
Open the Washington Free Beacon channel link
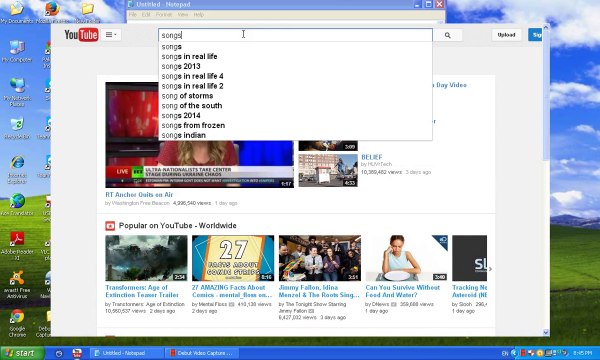pyautogui.click(x=140, y=203)
